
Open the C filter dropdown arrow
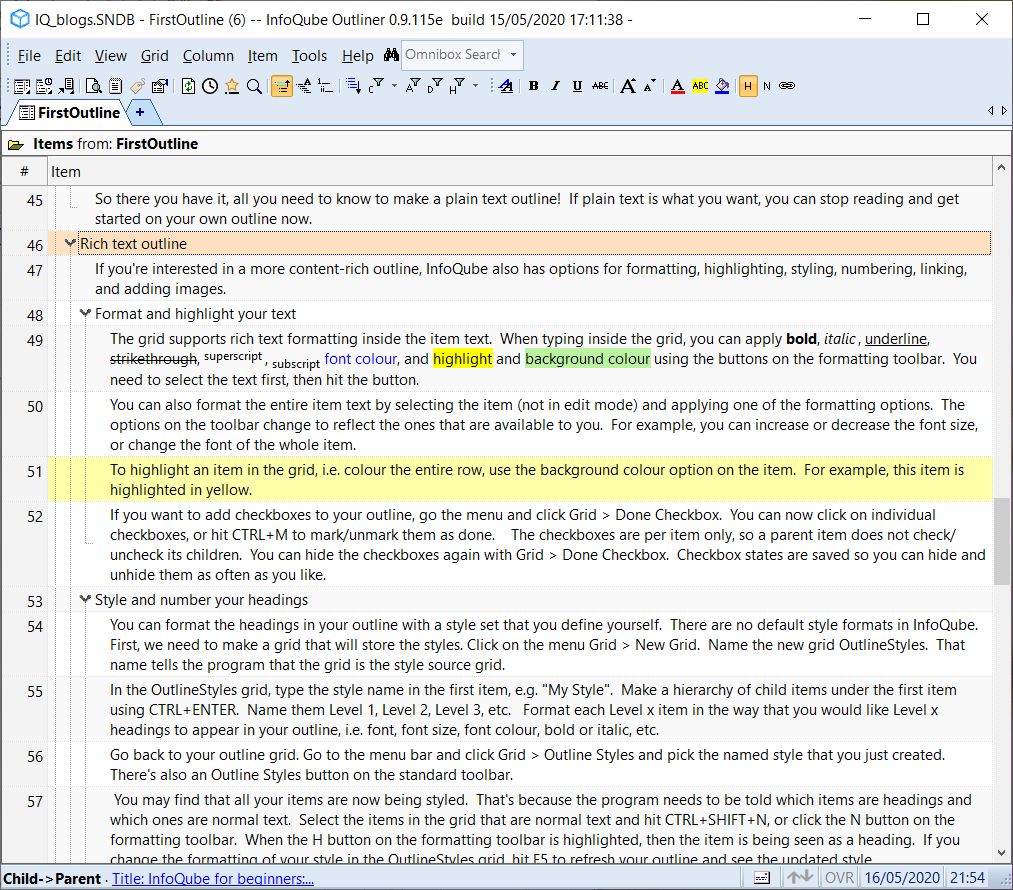pyautogui.click(x=394, y=85)
